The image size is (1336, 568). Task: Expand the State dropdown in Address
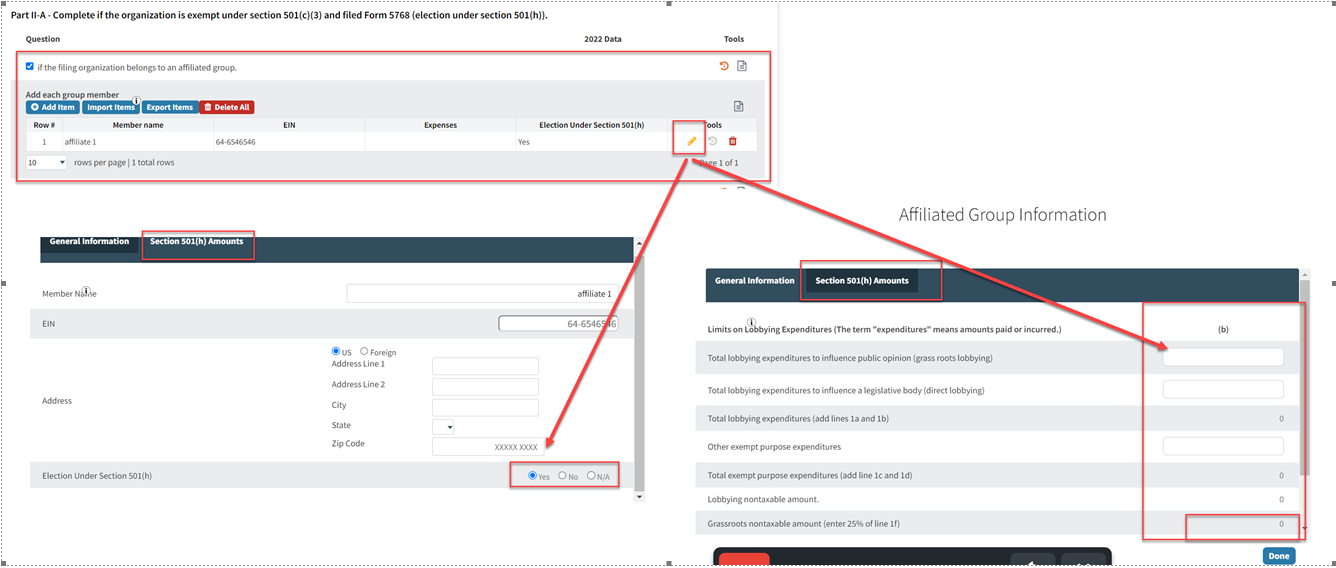tap(443, 427)
